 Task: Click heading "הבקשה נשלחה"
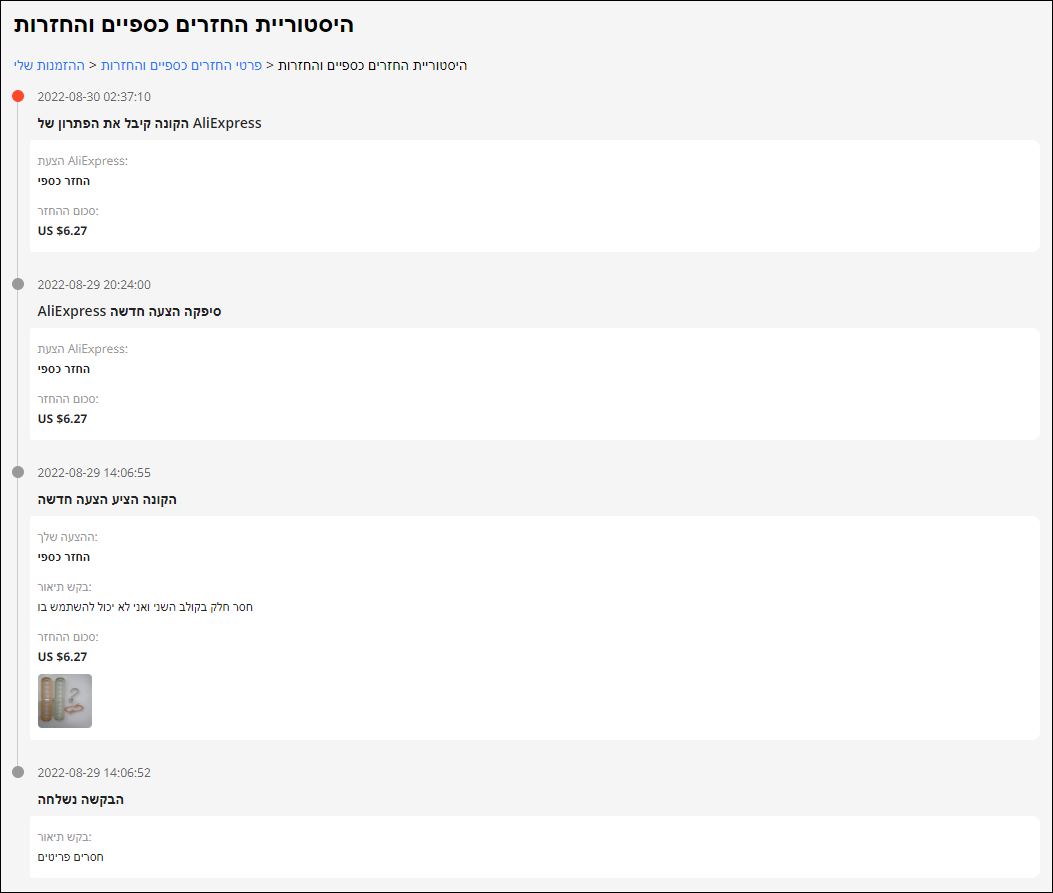[x=81, y=799]
